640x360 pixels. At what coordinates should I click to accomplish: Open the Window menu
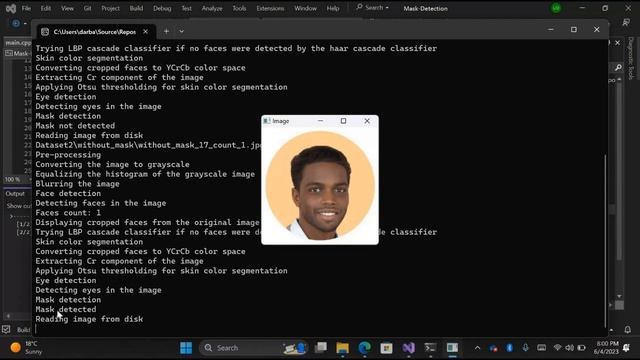[305, 8]
